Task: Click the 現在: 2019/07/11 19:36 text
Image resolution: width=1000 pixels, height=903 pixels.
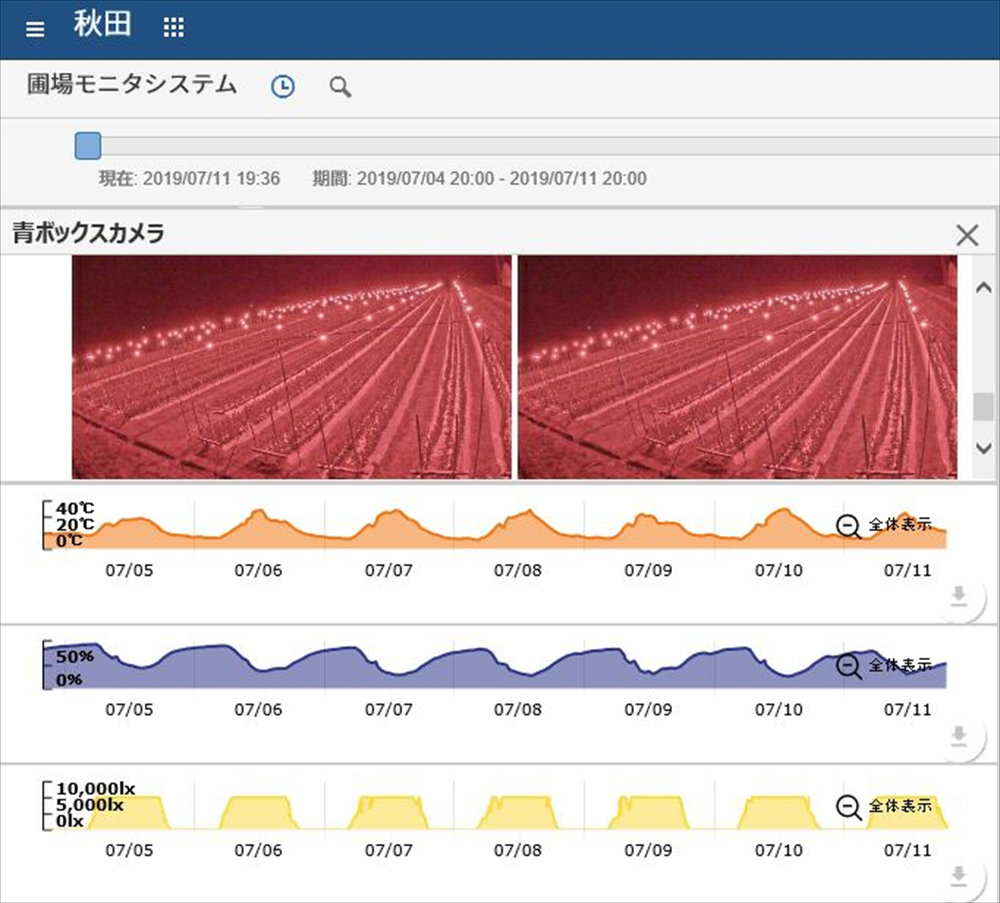Action: 189,178
